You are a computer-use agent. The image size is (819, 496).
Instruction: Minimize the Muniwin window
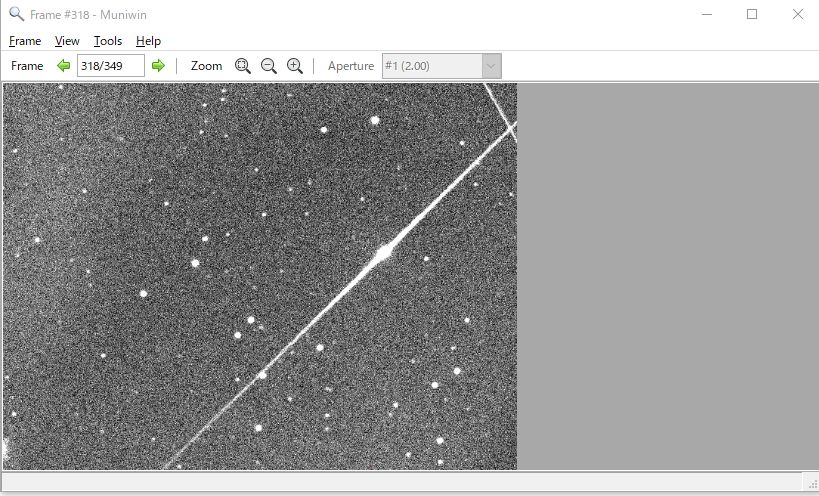click(x=707, y=14)
